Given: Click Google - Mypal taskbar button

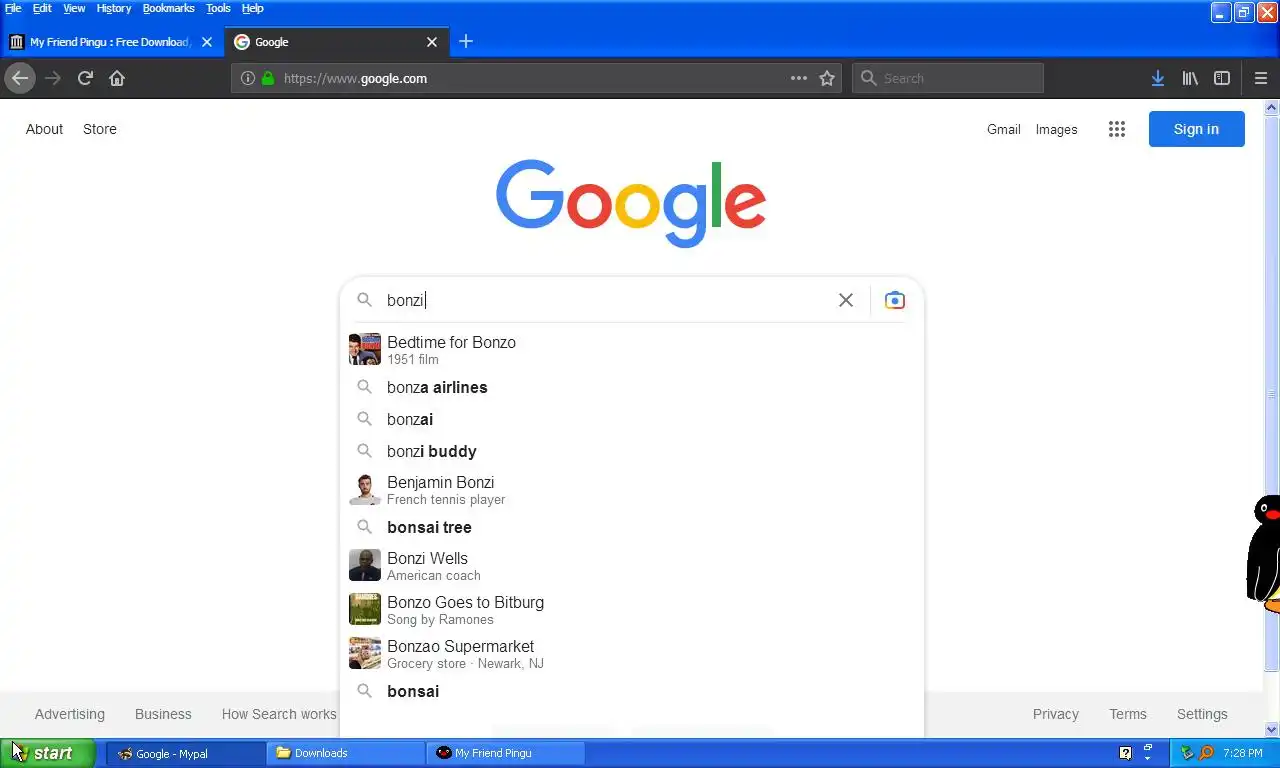Looking at the screenshot, I should coord(186,753).
